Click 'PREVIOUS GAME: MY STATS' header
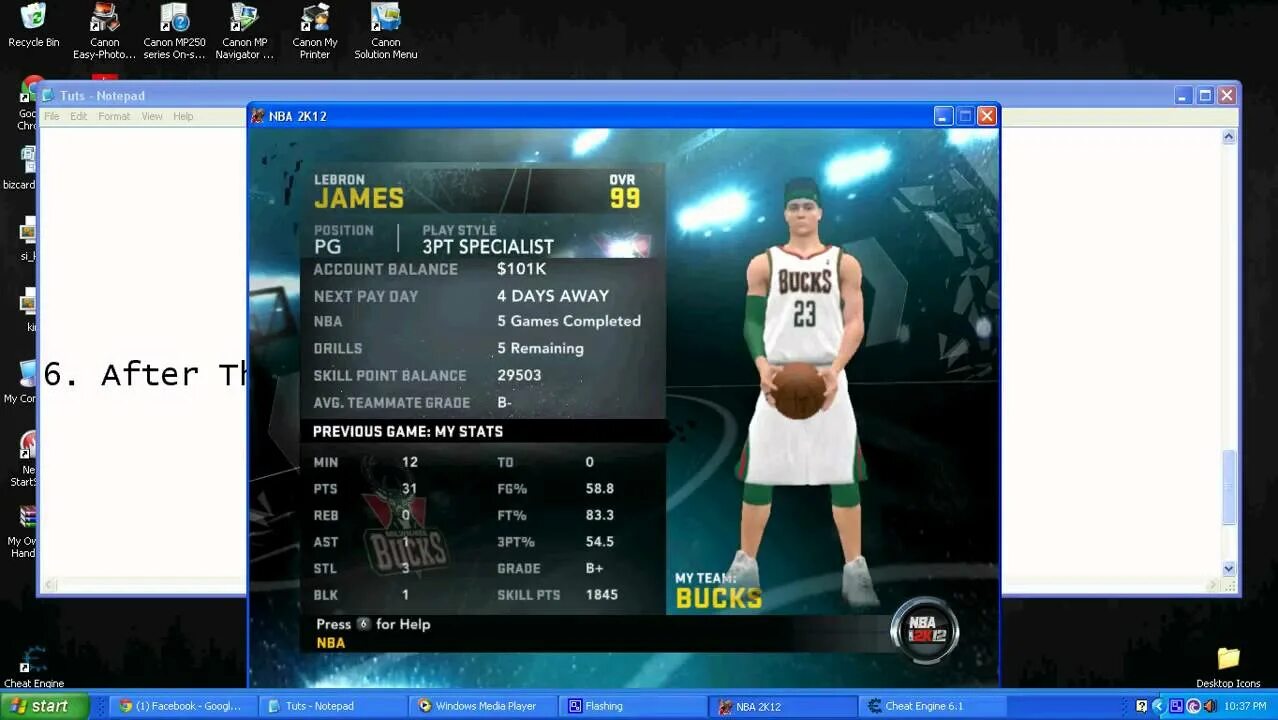The image size is (1278, 720). (x=408, y=432)
